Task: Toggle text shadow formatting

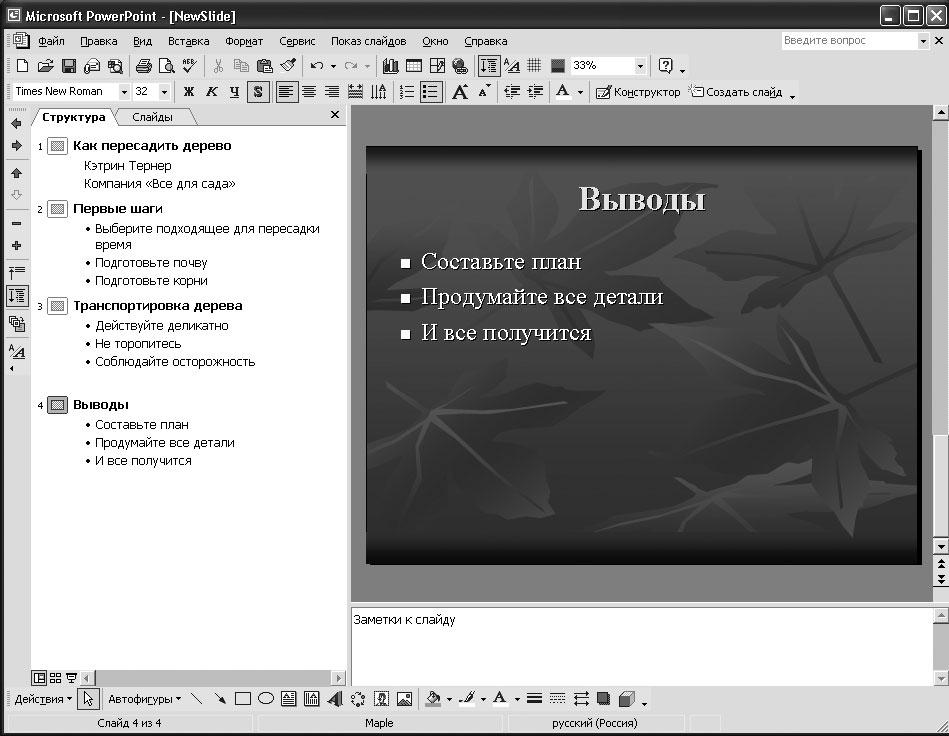Action: tap(258, 92)
